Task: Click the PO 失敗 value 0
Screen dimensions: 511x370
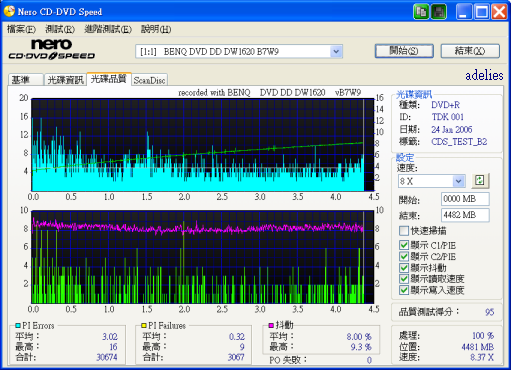Action: tap(369, 360)
